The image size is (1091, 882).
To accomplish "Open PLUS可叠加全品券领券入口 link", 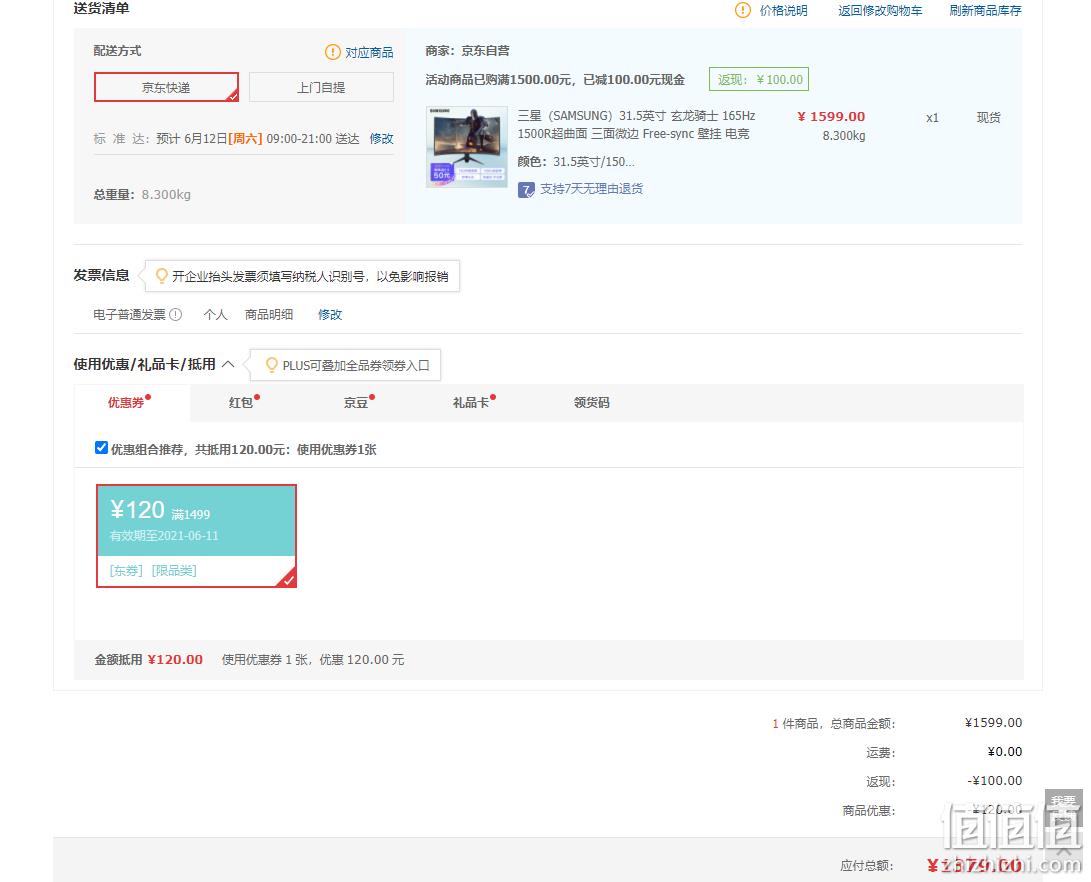I will pos(356,365).
